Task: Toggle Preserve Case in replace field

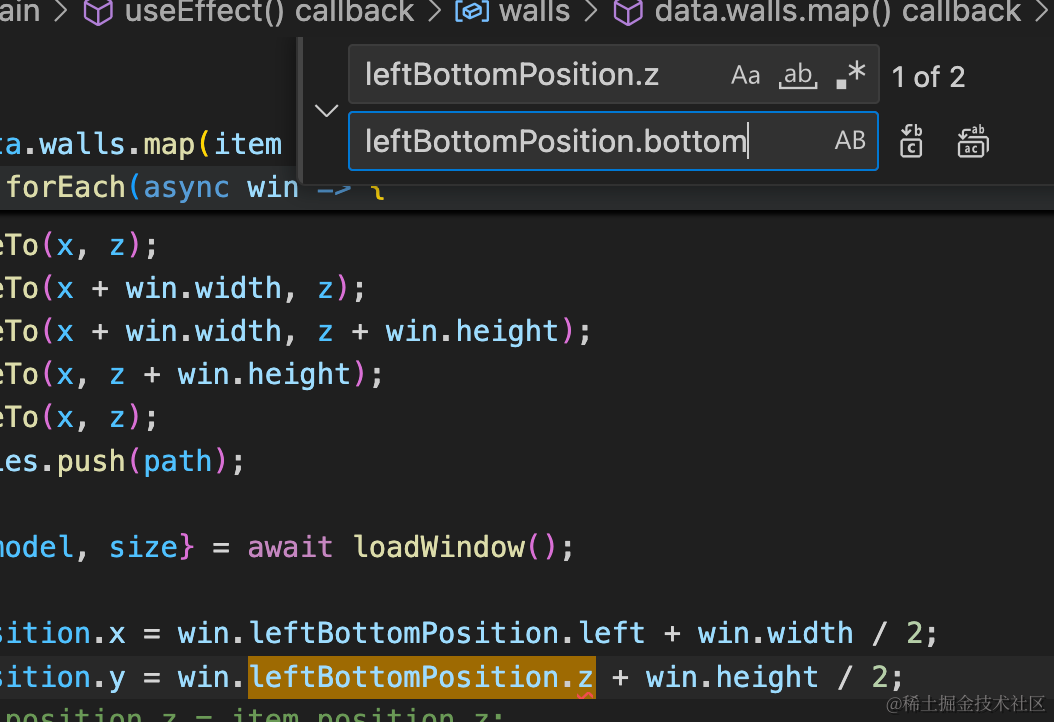Action: click(850, 141)
